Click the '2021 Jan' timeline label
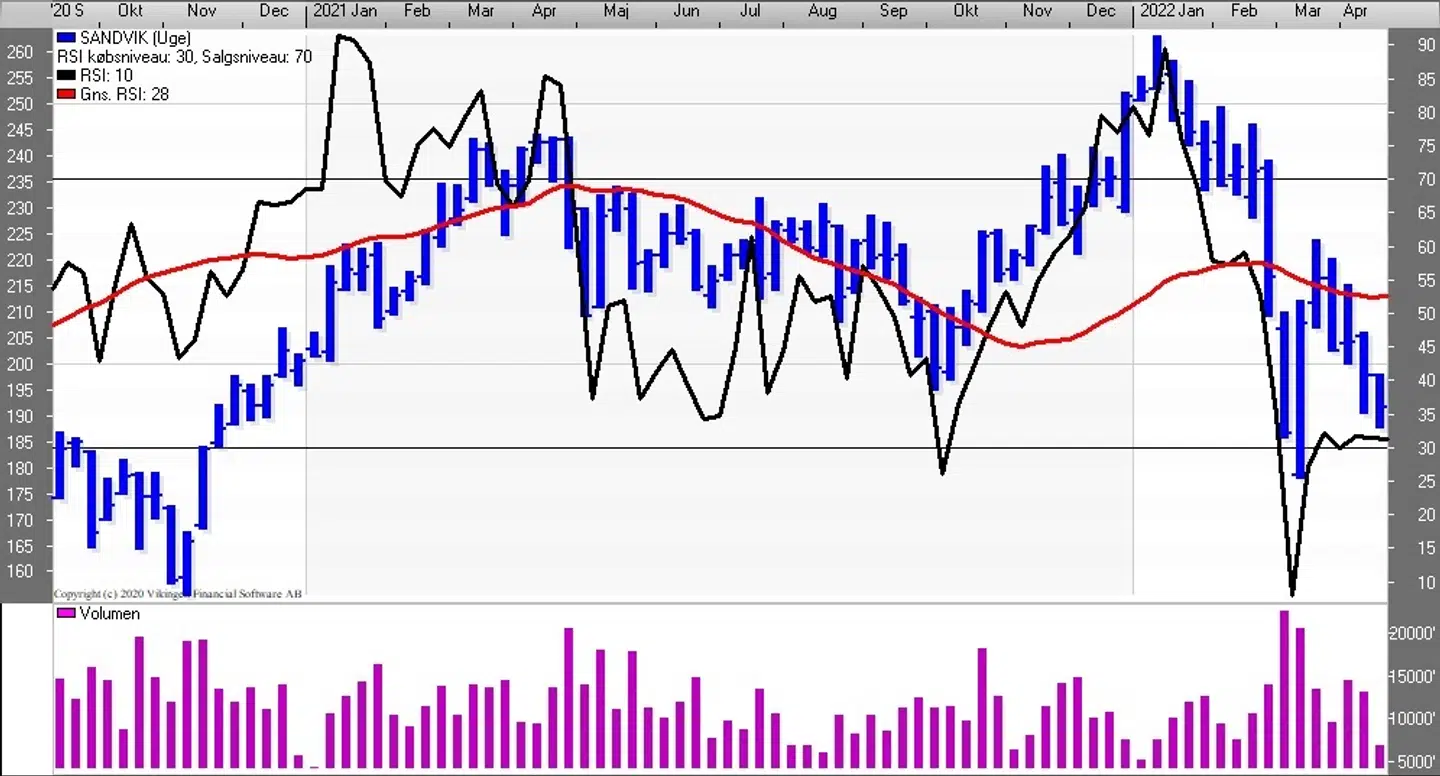Screen dimensions: 1440x776 click(x=345, y=11)
